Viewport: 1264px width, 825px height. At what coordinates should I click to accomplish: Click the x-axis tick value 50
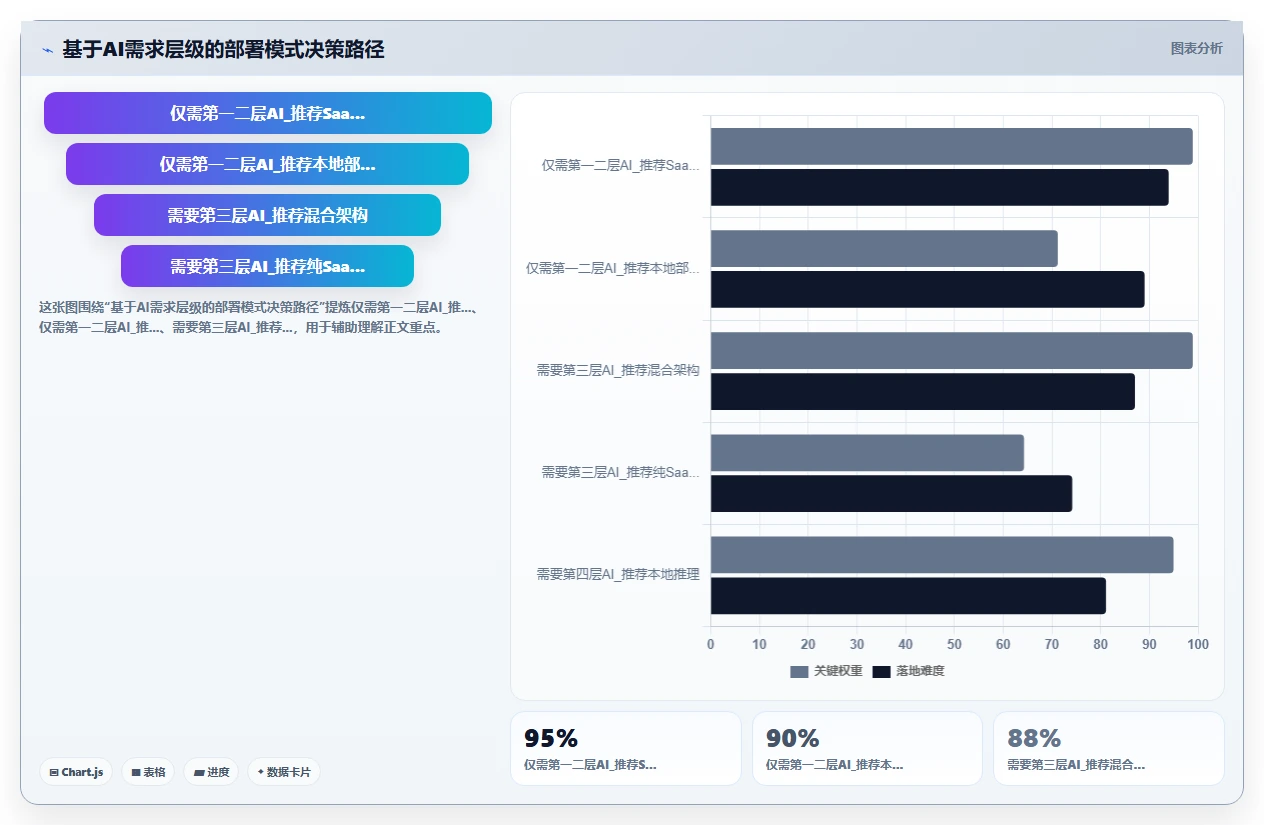point(954,644)
